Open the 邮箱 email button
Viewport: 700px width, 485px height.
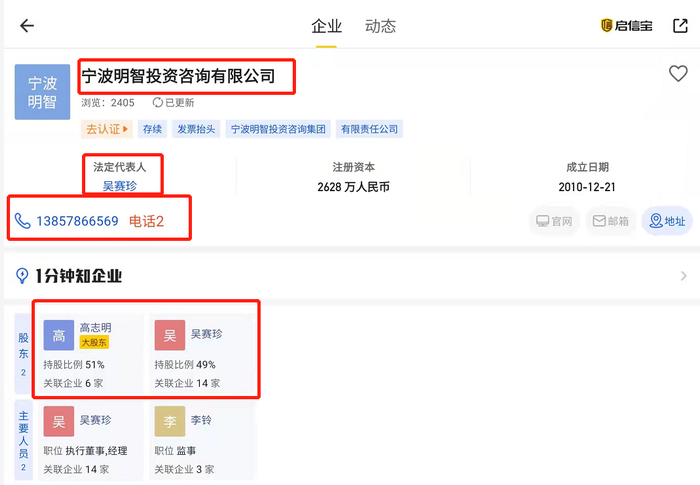tap(611, 221)
